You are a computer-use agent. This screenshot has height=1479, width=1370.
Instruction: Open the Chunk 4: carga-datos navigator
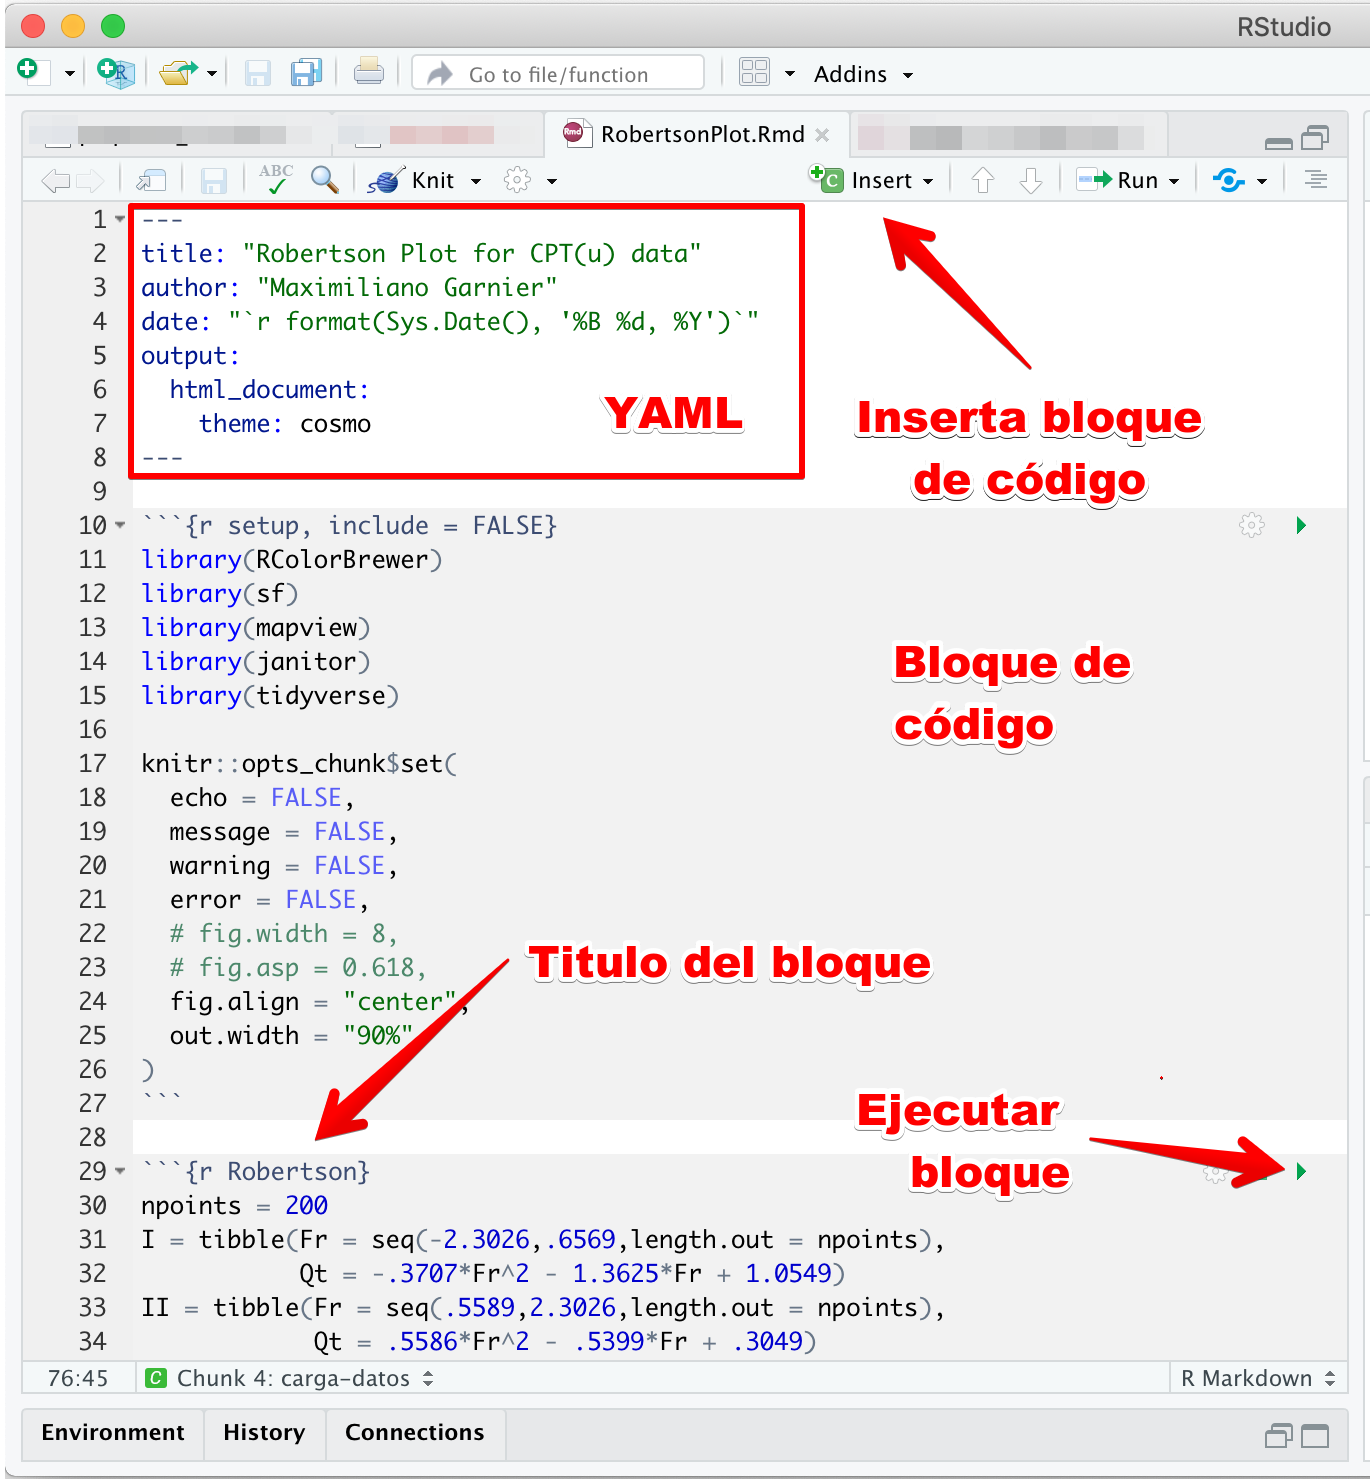[x=290, y=1378]
